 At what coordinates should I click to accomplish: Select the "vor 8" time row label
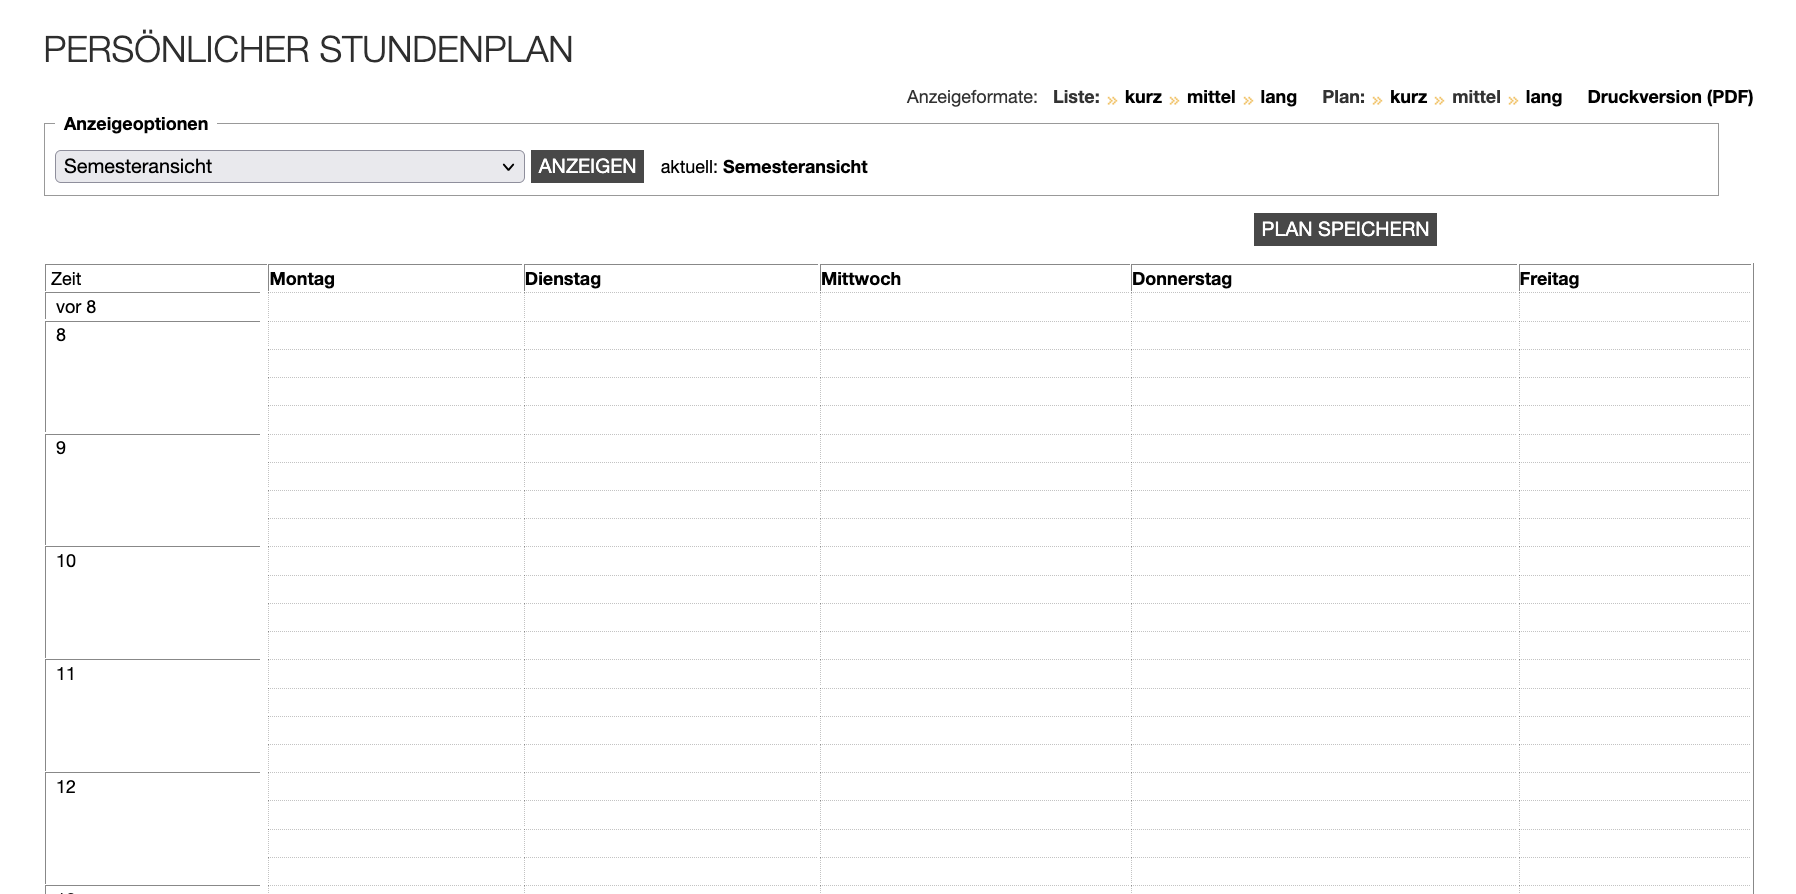tap(76, 307)
